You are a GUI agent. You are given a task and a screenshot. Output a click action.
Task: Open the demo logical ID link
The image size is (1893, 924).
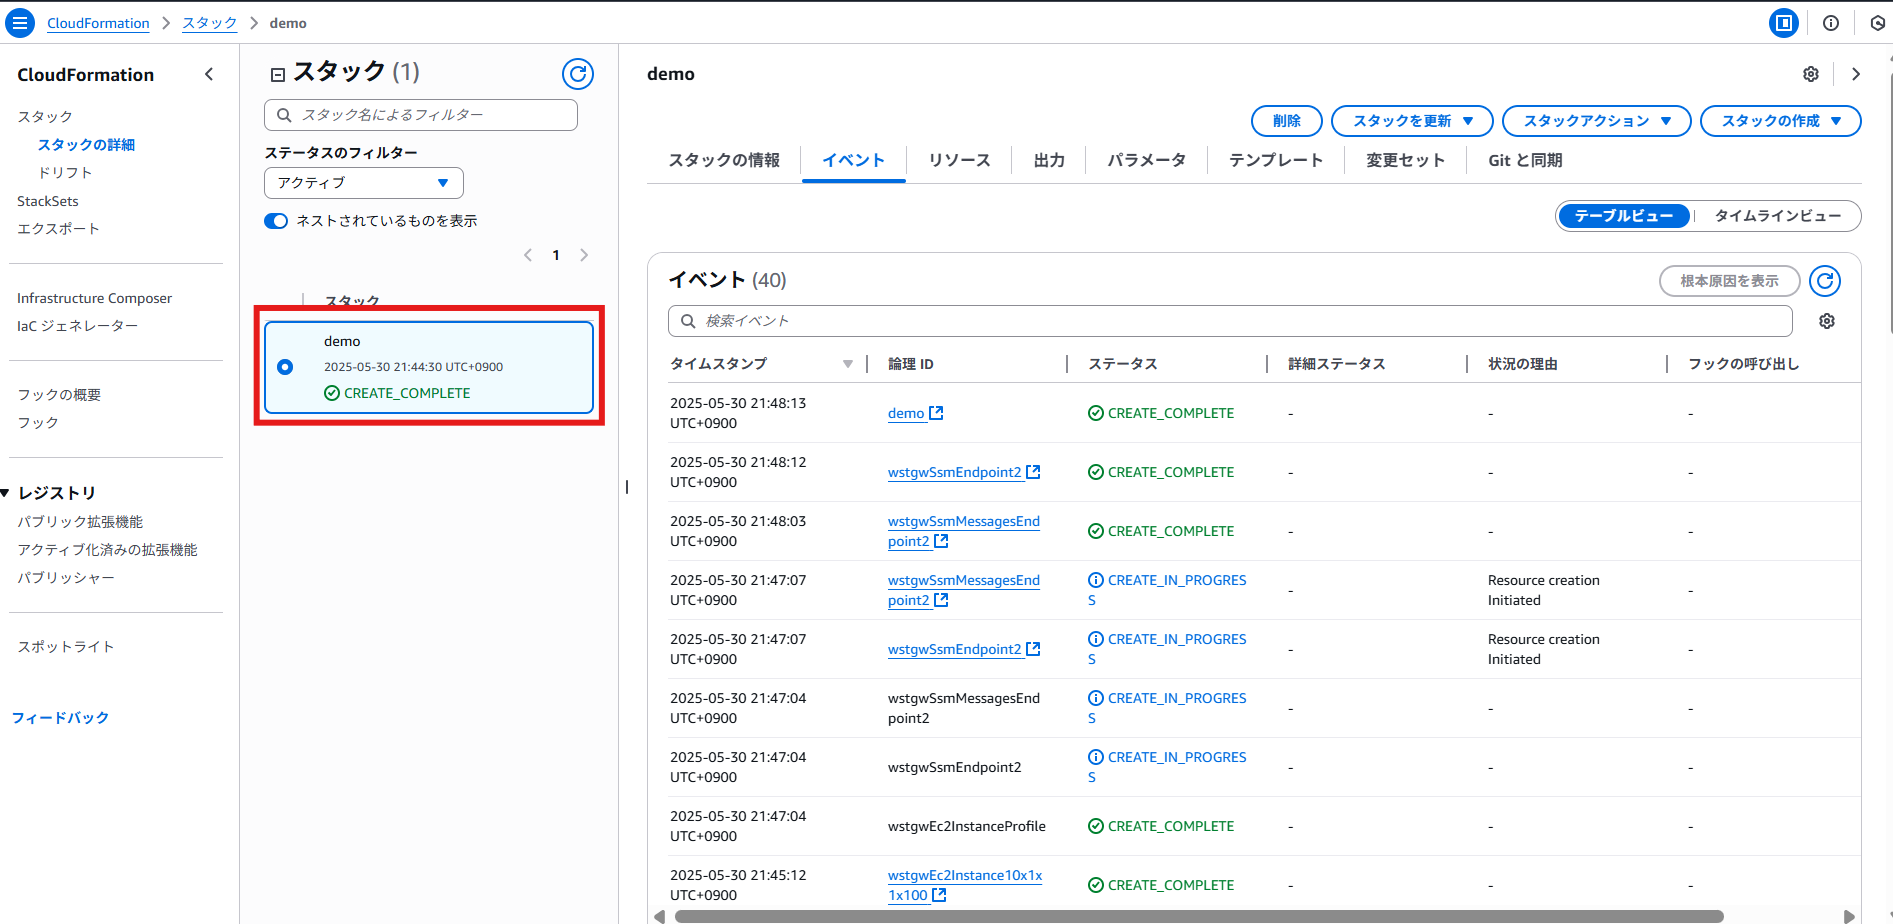[906, 413]
